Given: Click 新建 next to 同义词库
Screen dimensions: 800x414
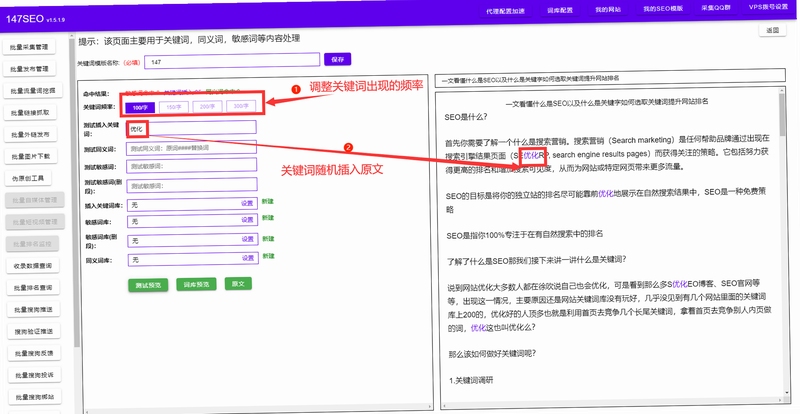Looking at the screenshot, I should 268,256.
